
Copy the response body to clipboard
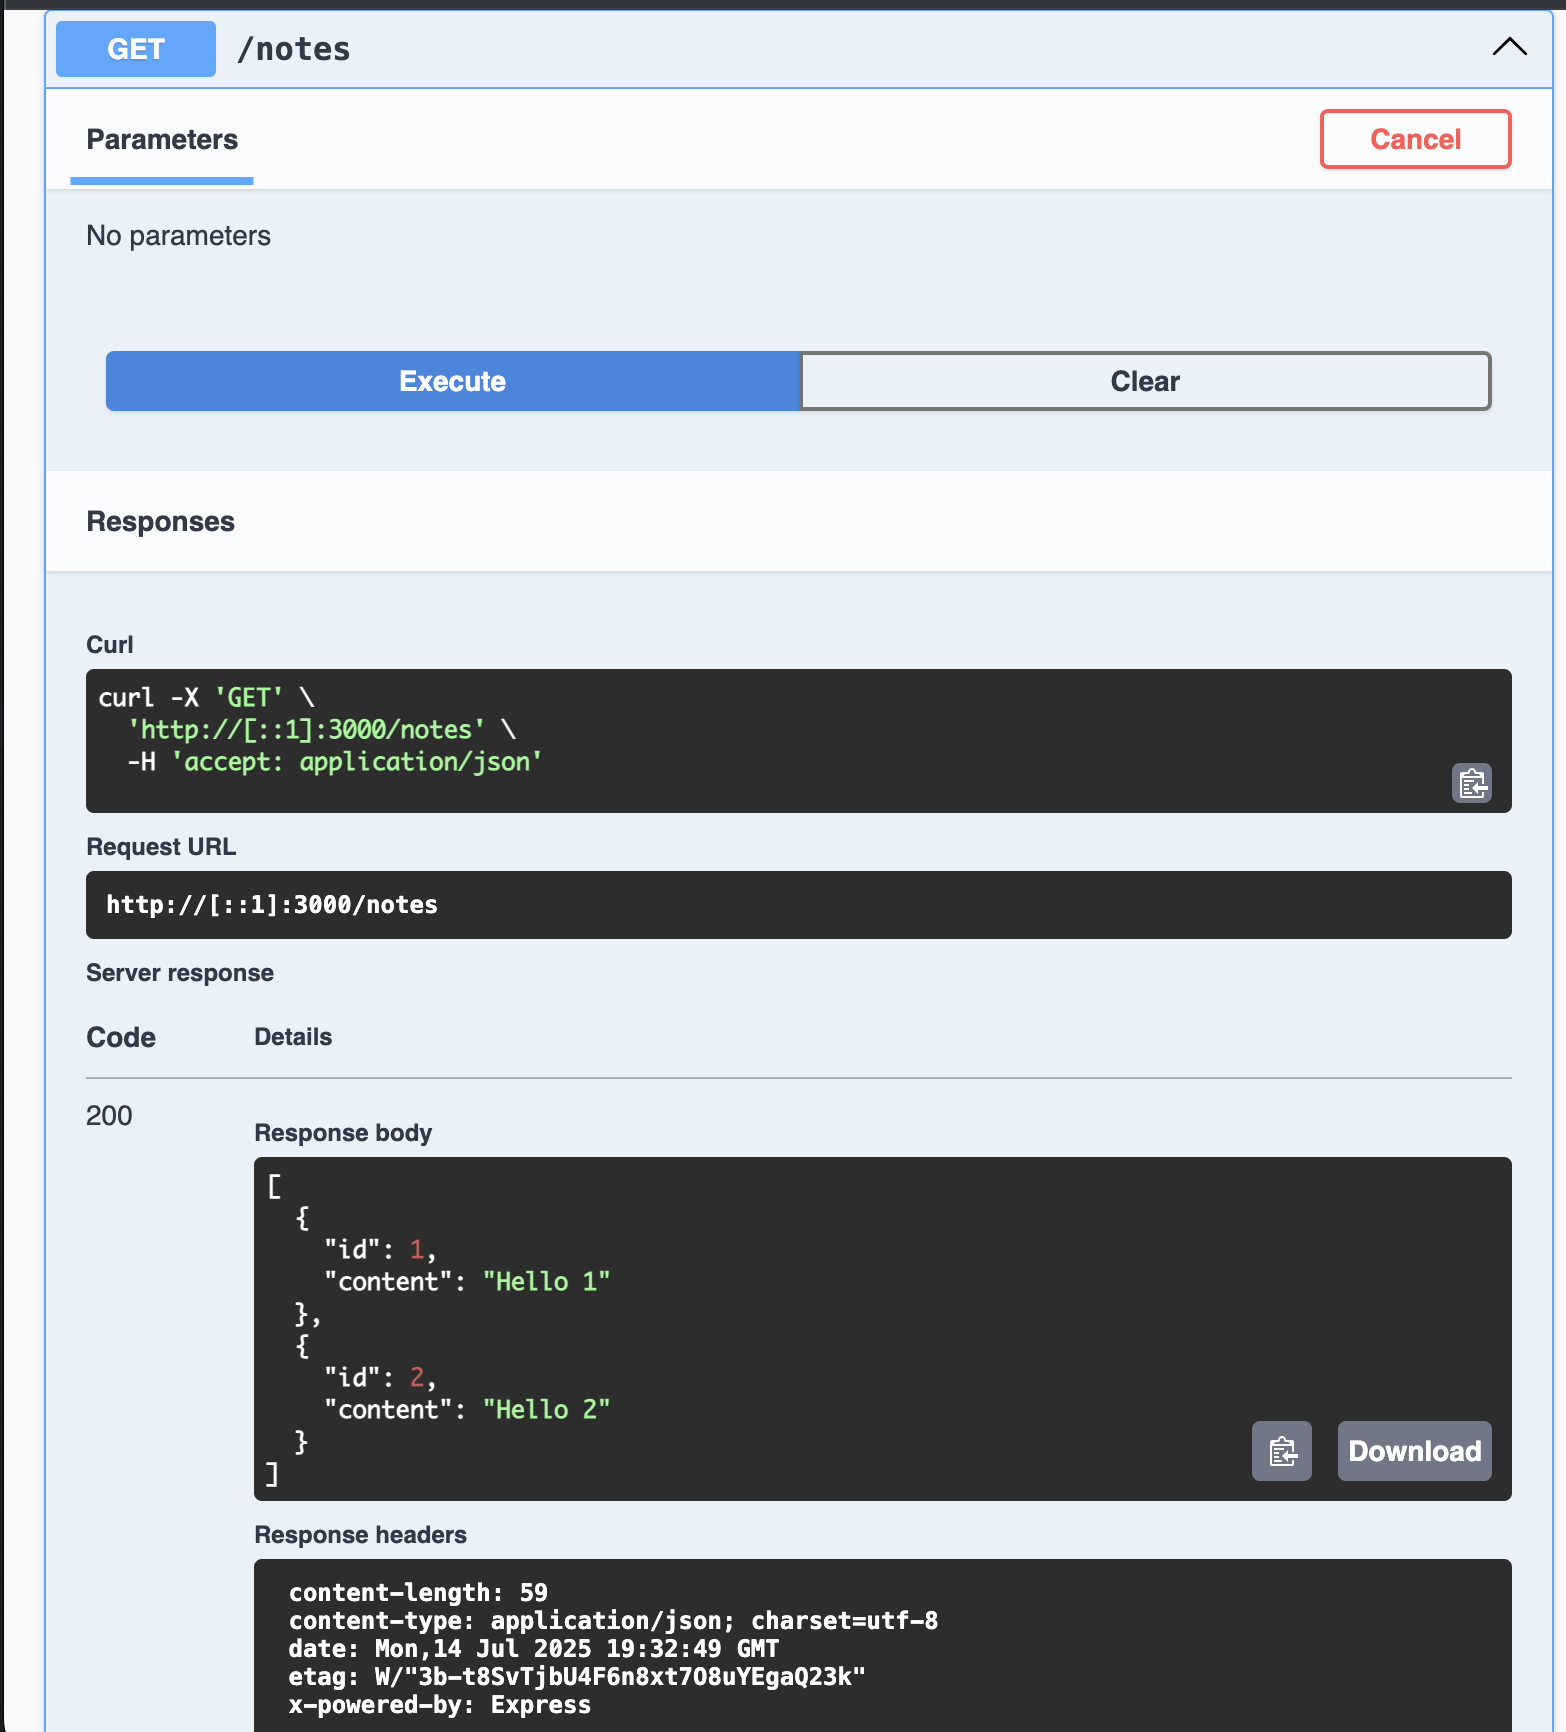1282,1451
